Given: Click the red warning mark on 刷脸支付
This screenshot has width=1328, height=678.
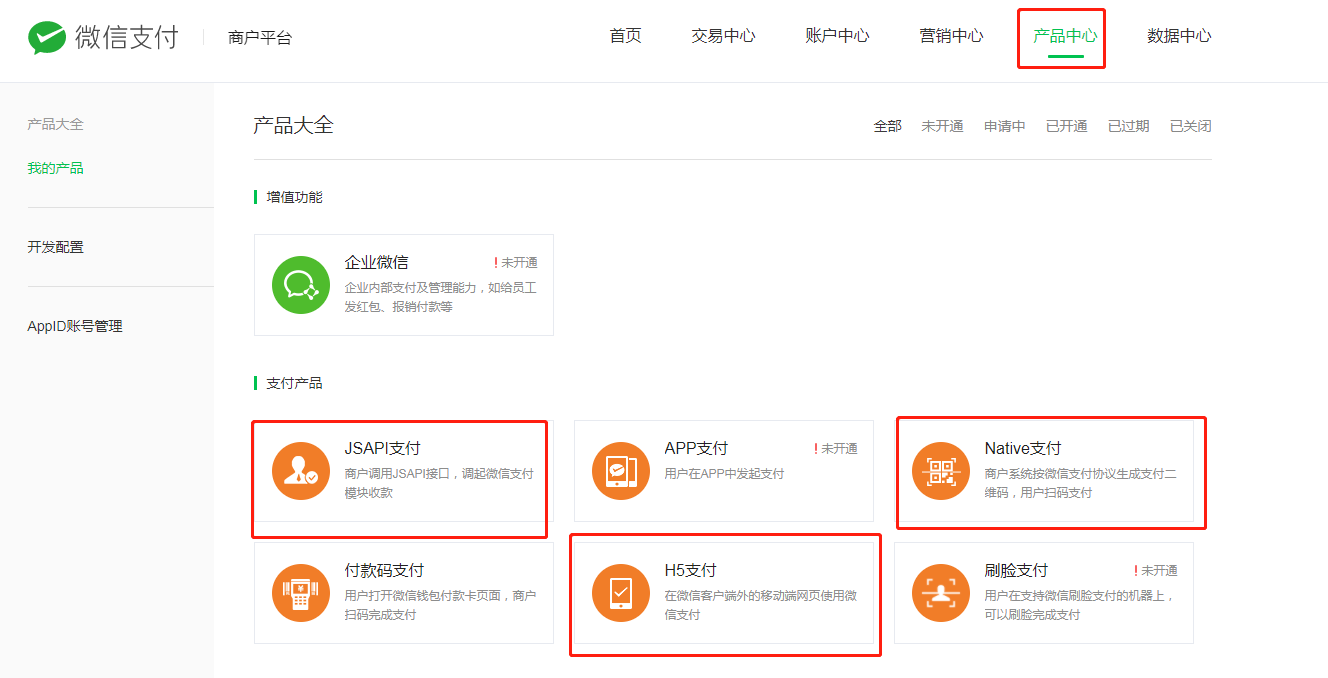Looking at the screenshot, I should (x=1136, y=571).
